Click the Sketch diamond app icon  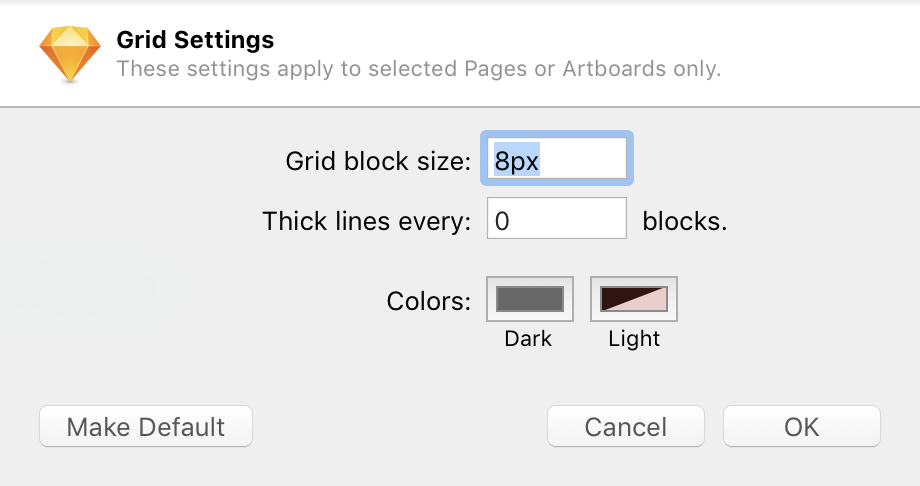click(69, 54)
